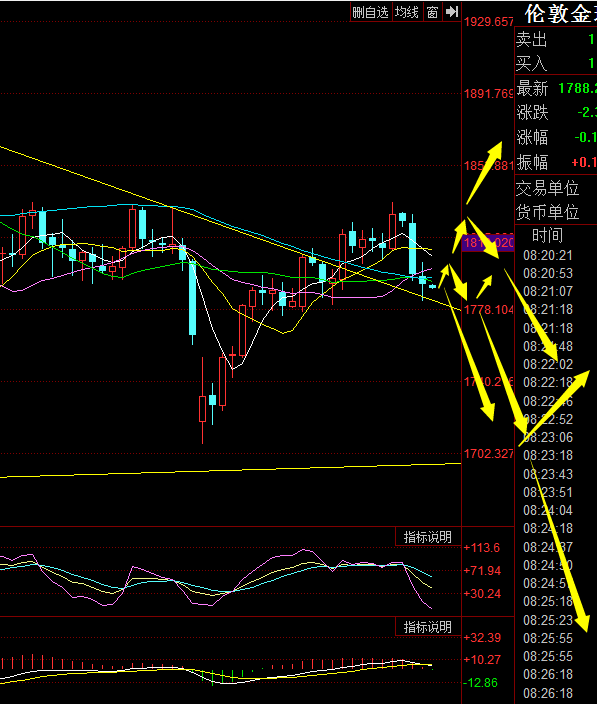Click the 窗 window button

tap(432, 12)
